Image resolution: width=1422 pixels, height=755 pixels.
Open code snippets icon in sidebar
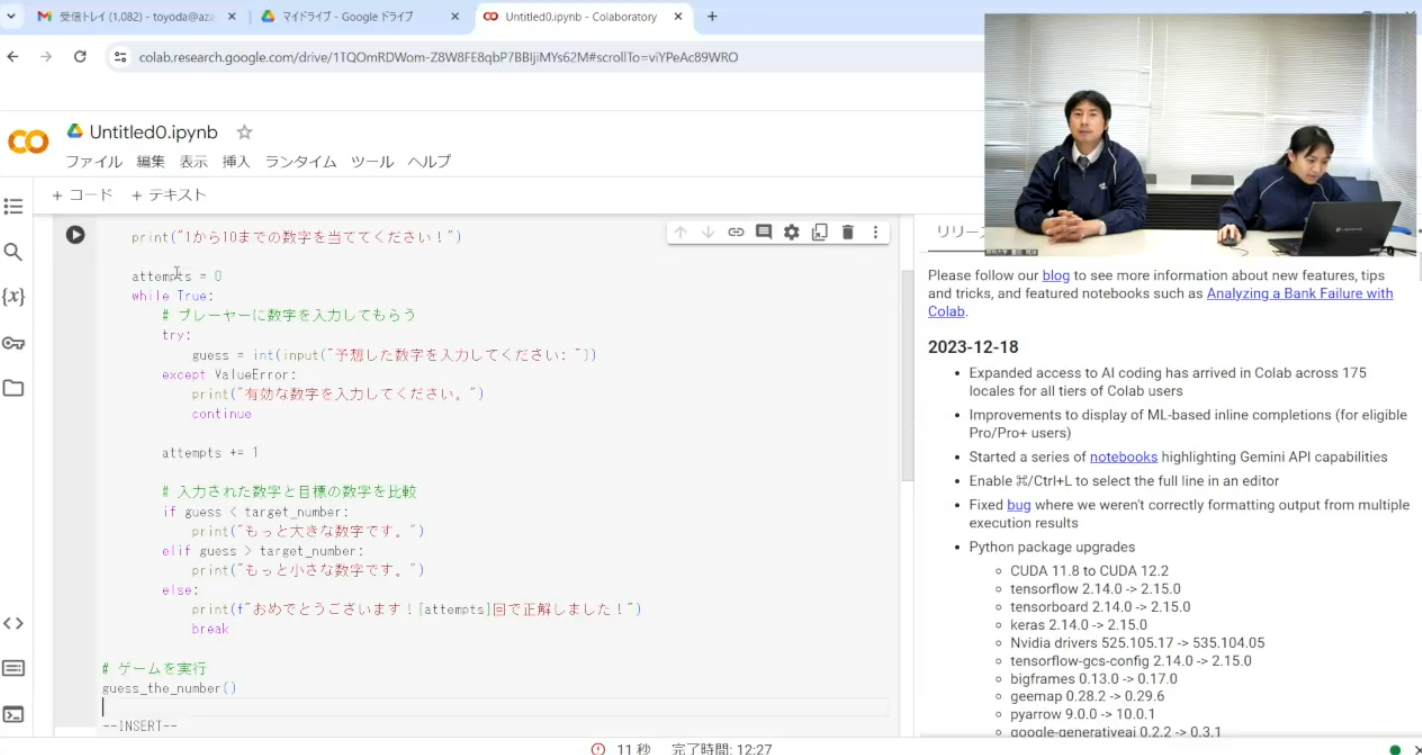[x=13, y=623]
